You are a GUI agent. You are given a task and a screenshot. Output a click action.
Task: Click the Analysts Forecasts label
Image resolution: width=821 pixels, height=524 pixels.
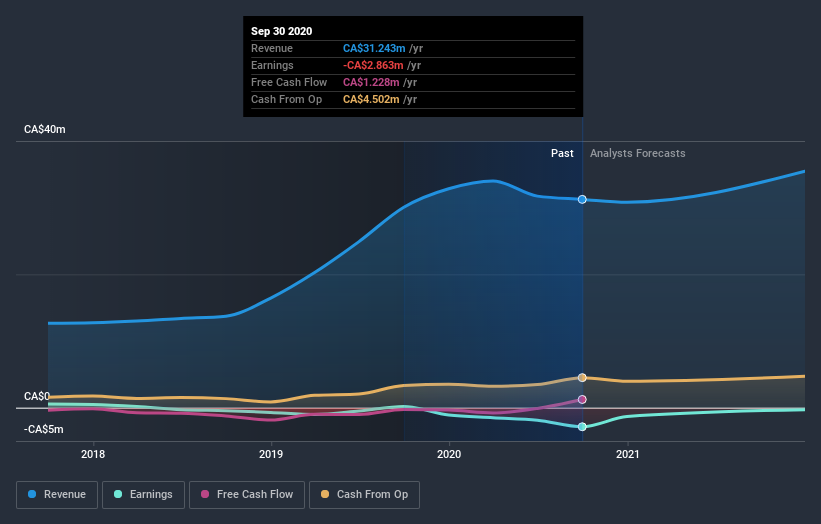tap(637, 153)
